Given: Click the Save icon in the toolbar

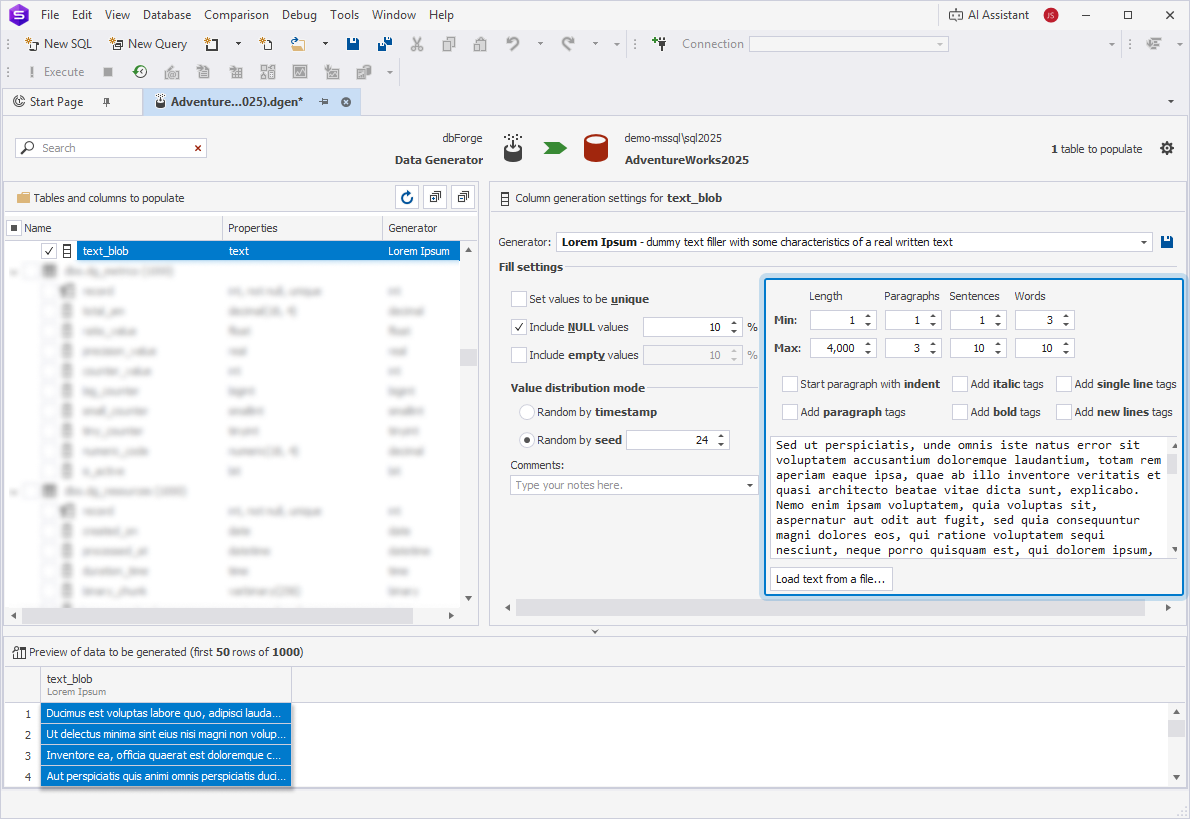Looking at the screenshot, I should (353, 44).
